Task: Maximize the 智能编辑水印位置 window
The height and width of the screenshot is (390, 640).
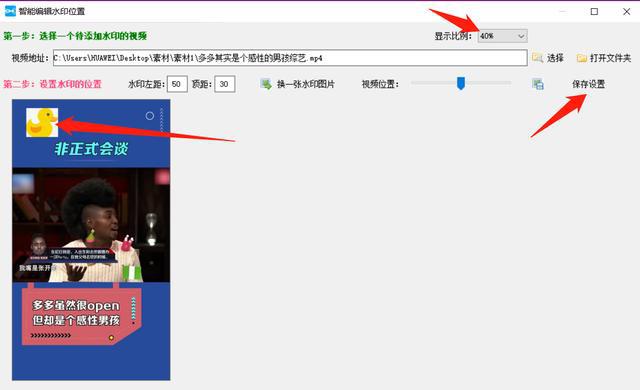Action: tap(594, 11)
